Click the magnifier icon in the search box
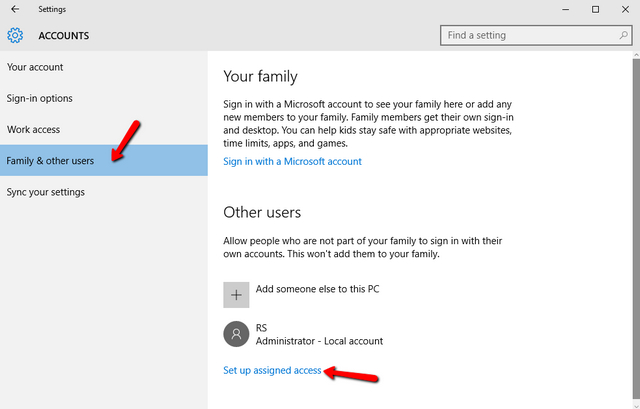Screen dimensions: 640x409 pyautogui.click(x=620, y=35)
